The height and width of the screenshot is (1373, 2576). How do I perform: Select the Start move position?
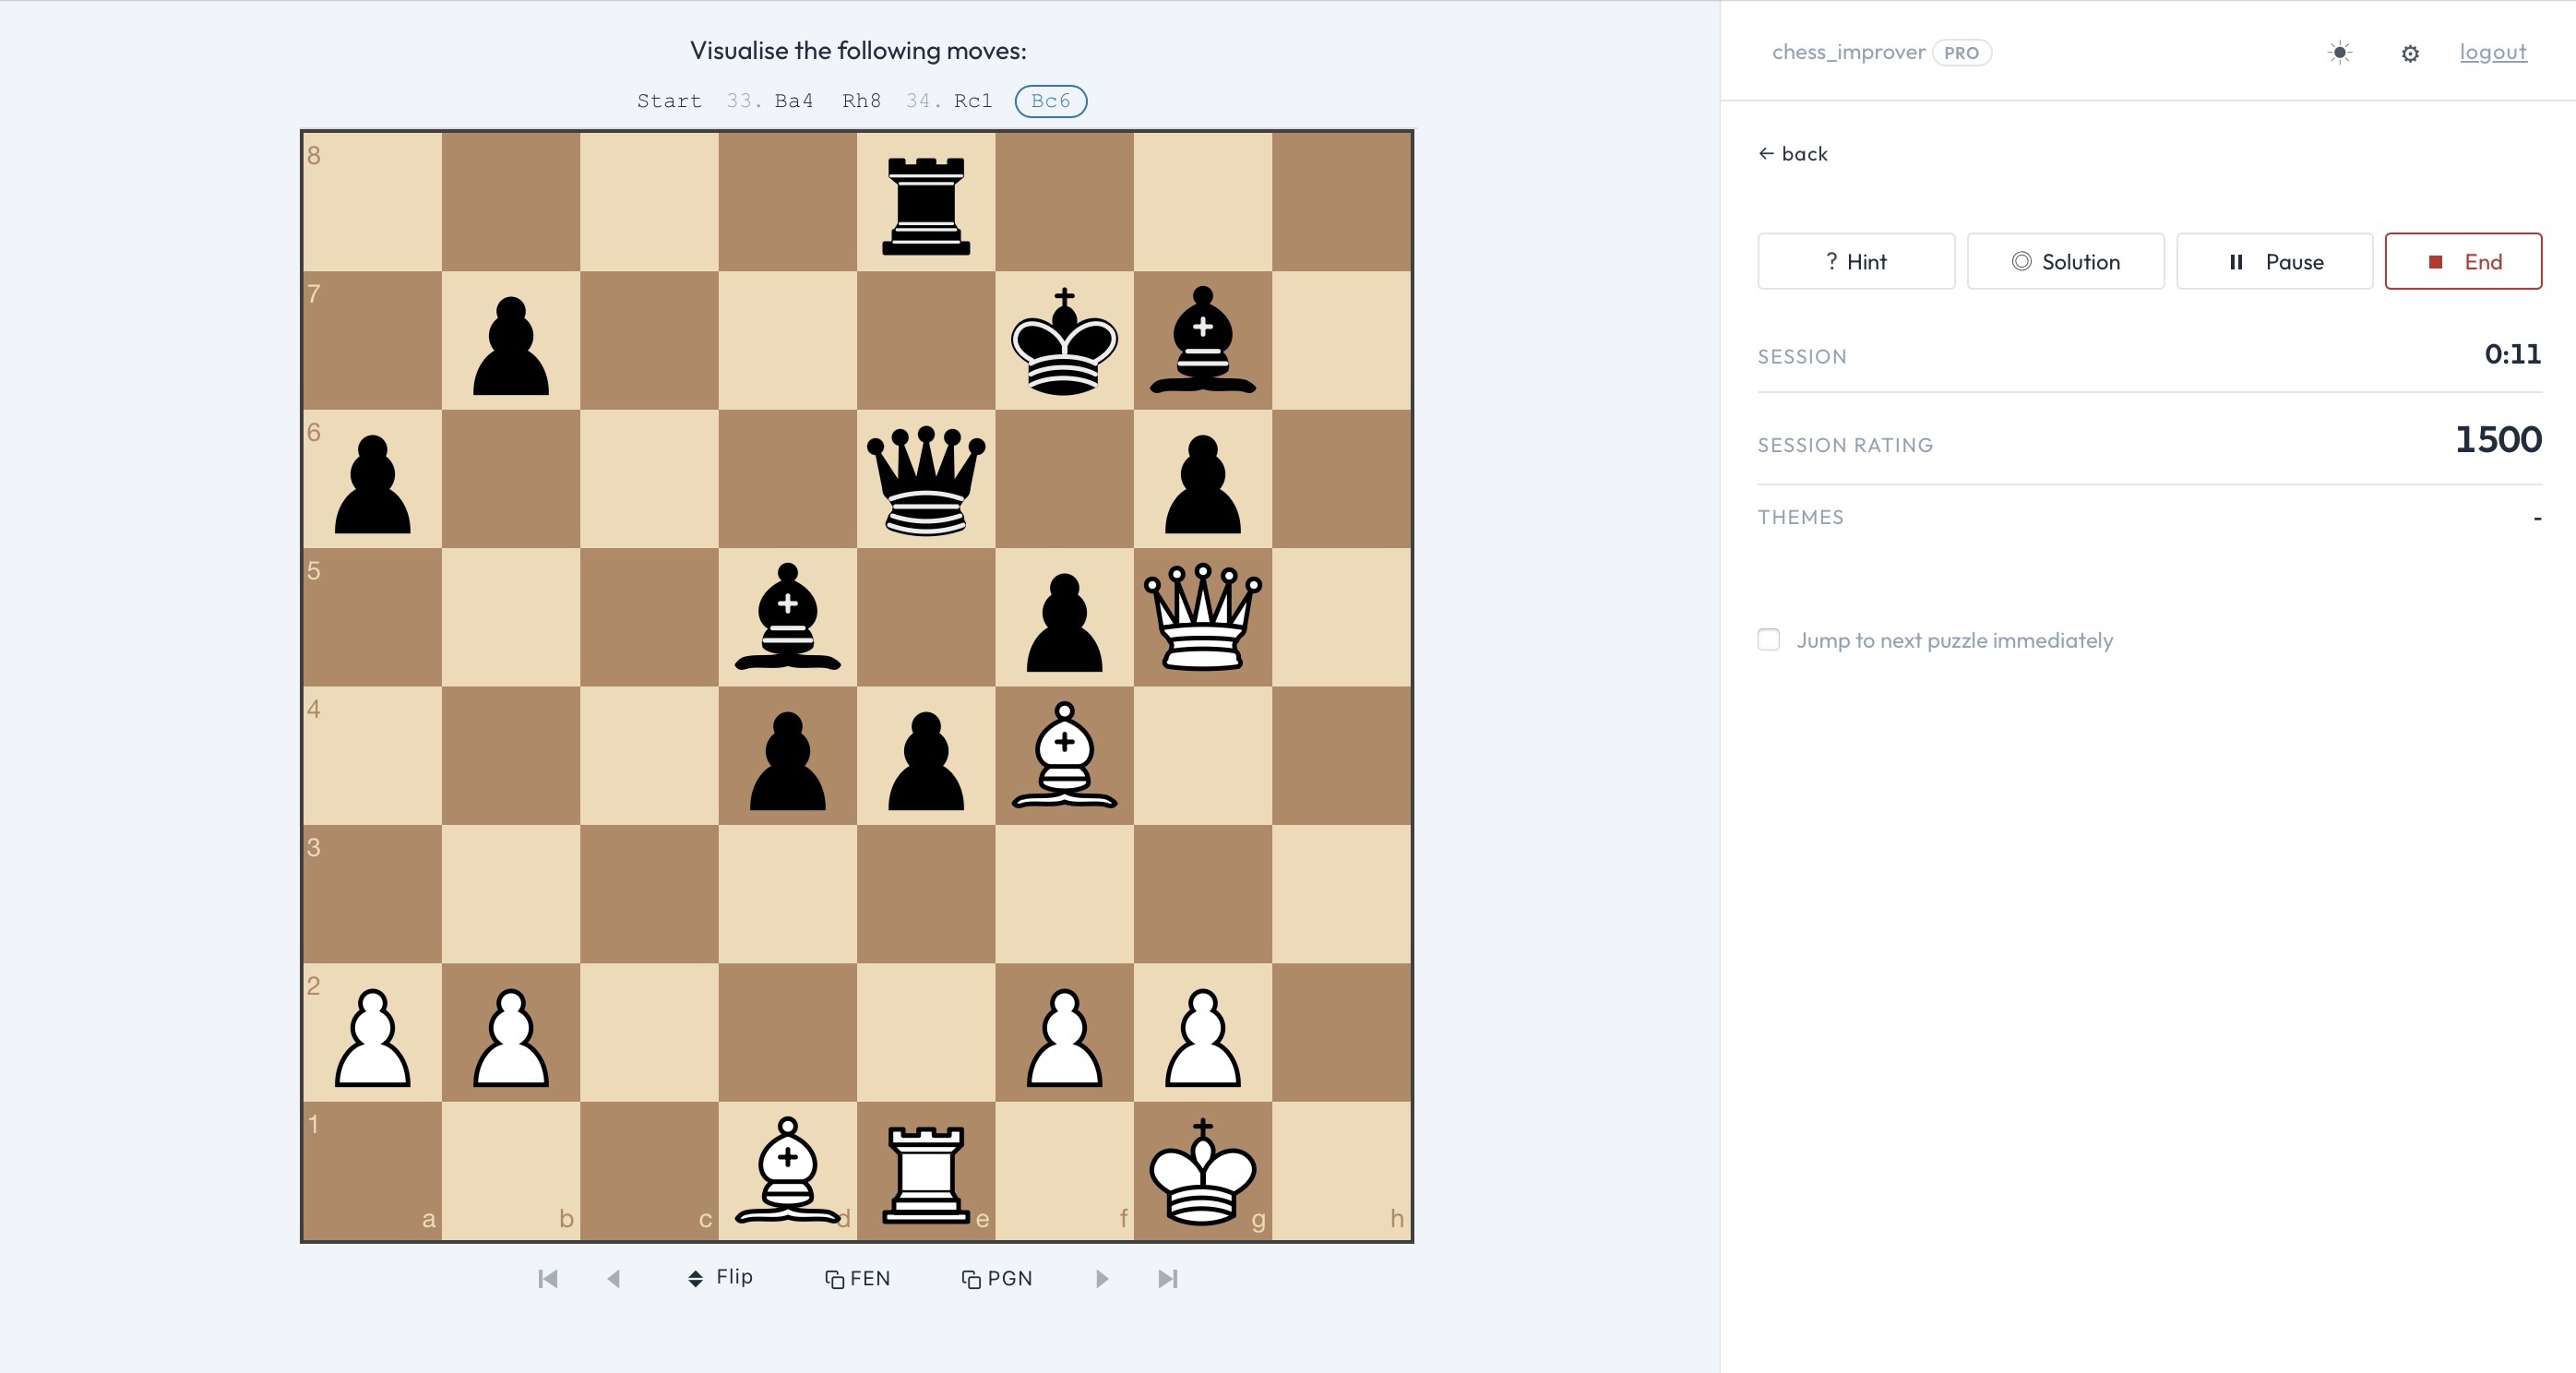[669, 101]
